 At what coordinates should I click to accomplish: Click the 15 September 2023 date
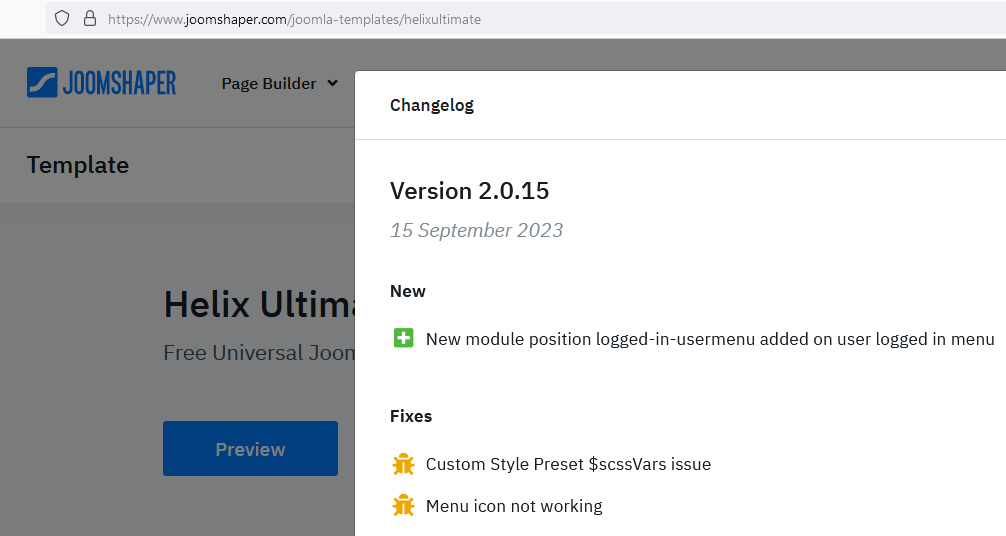click(x=476, y=230)
